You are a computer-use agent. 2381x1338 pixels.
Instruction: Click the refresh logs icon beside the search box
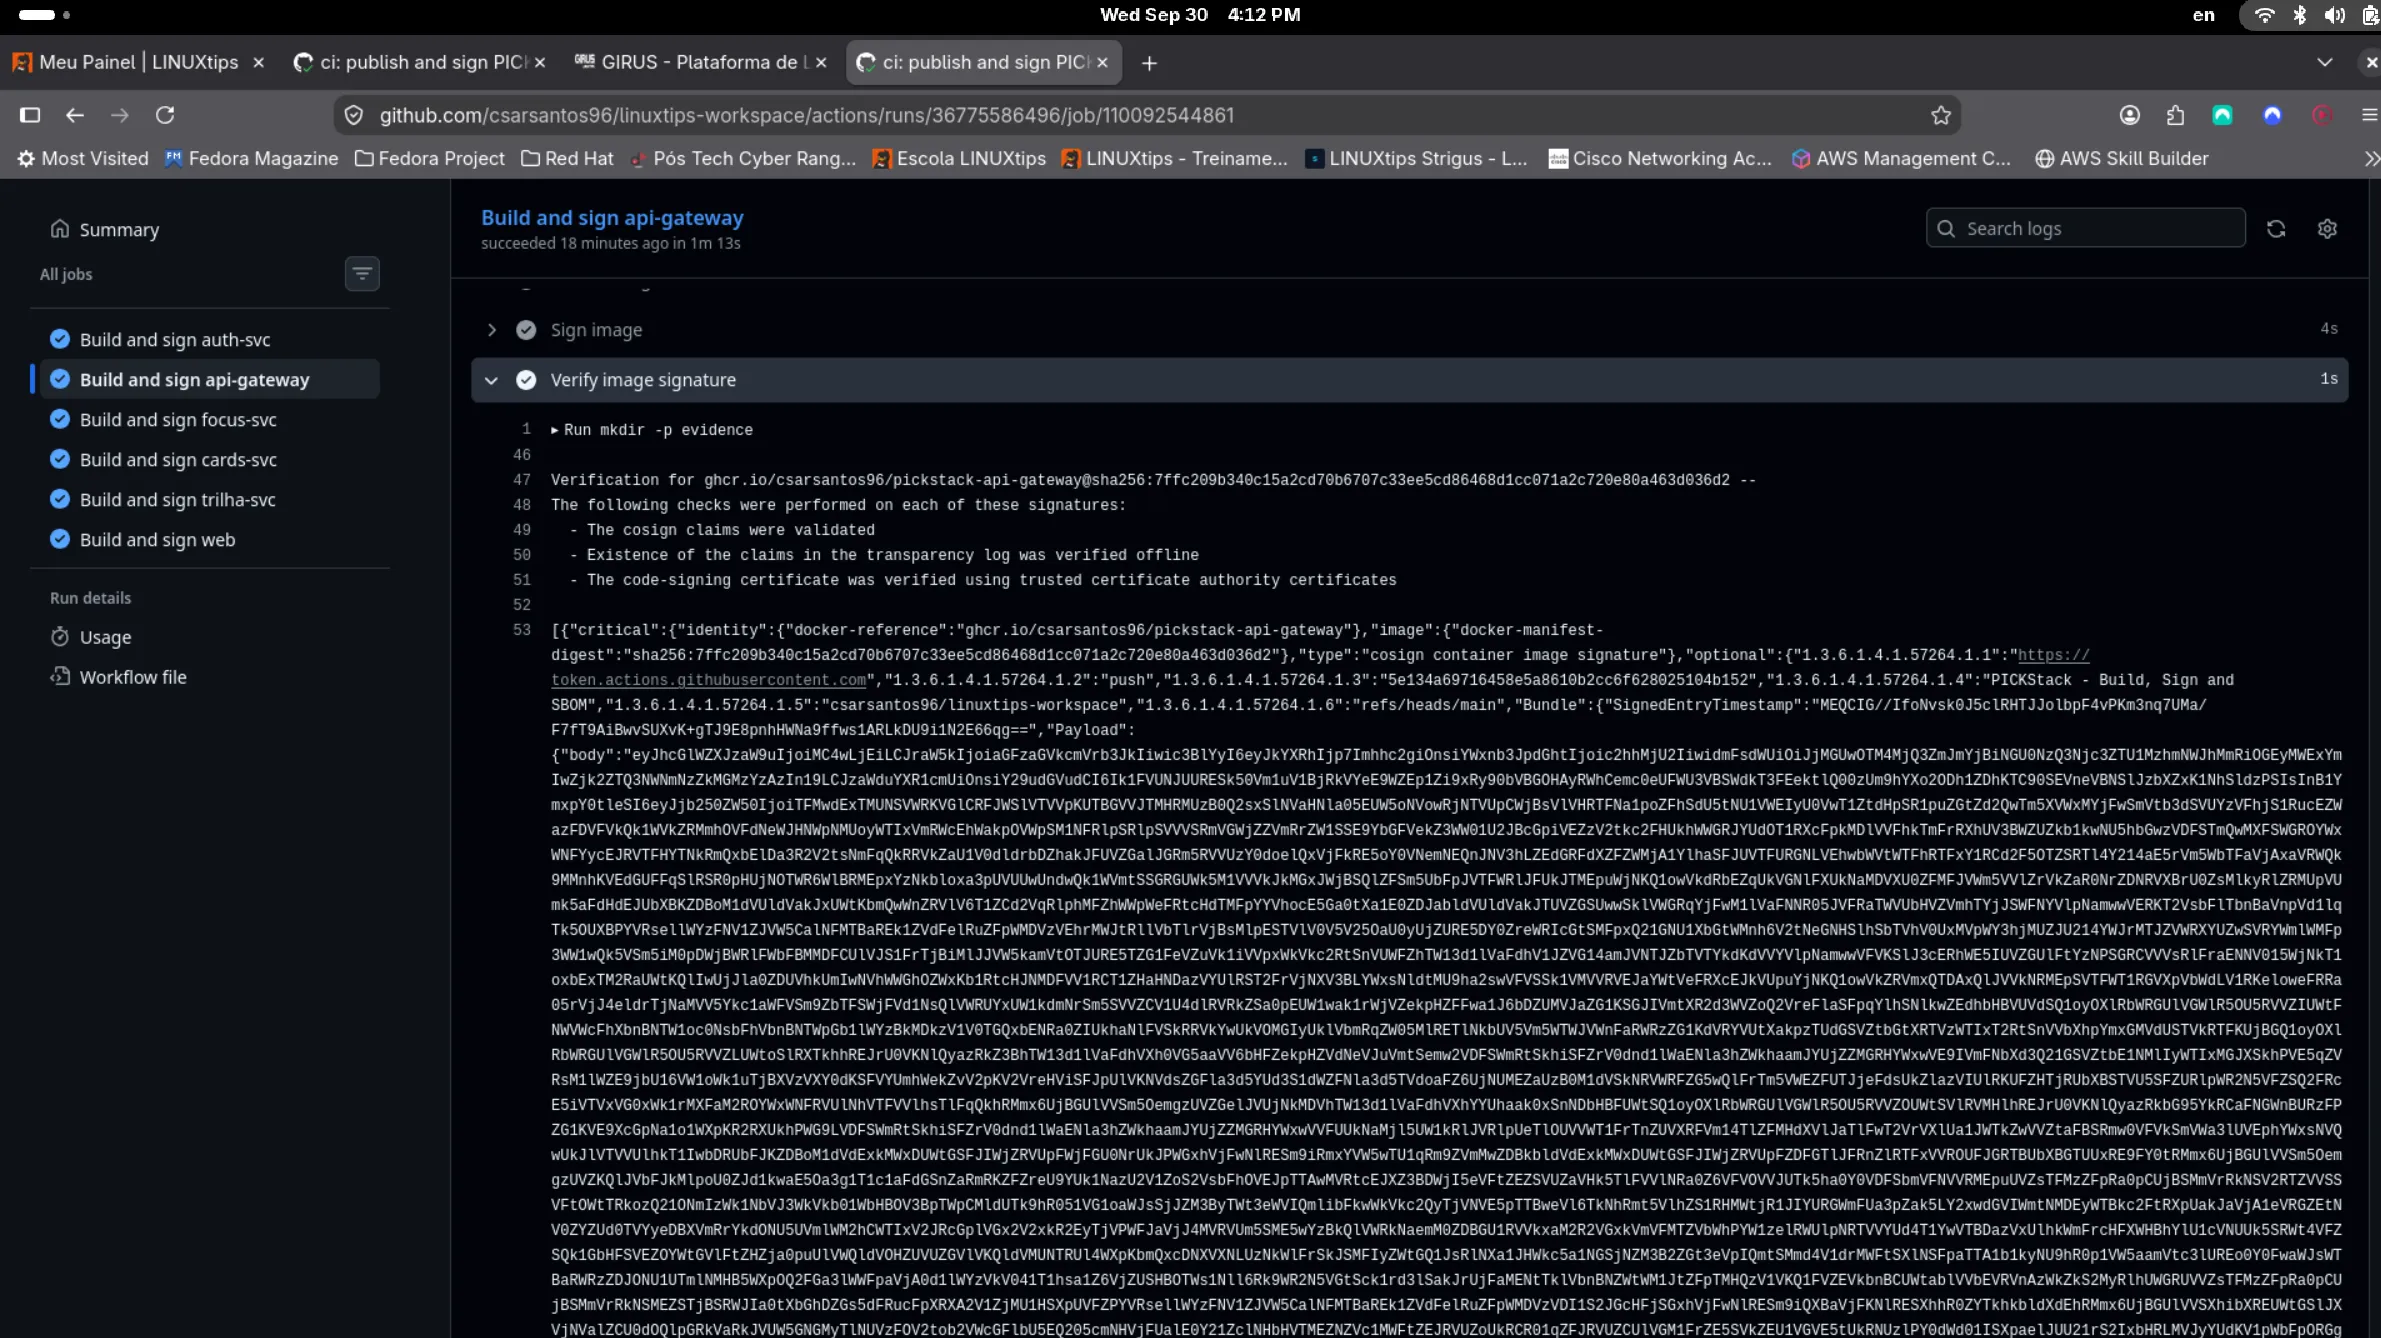[x=2276, y=229]
